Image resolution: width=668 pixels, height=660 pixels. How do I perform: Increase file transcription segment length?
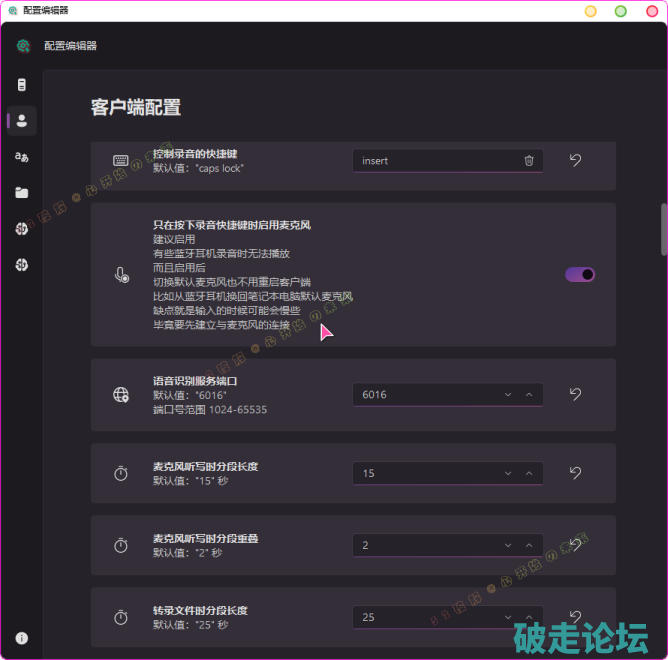pos(529,617)
